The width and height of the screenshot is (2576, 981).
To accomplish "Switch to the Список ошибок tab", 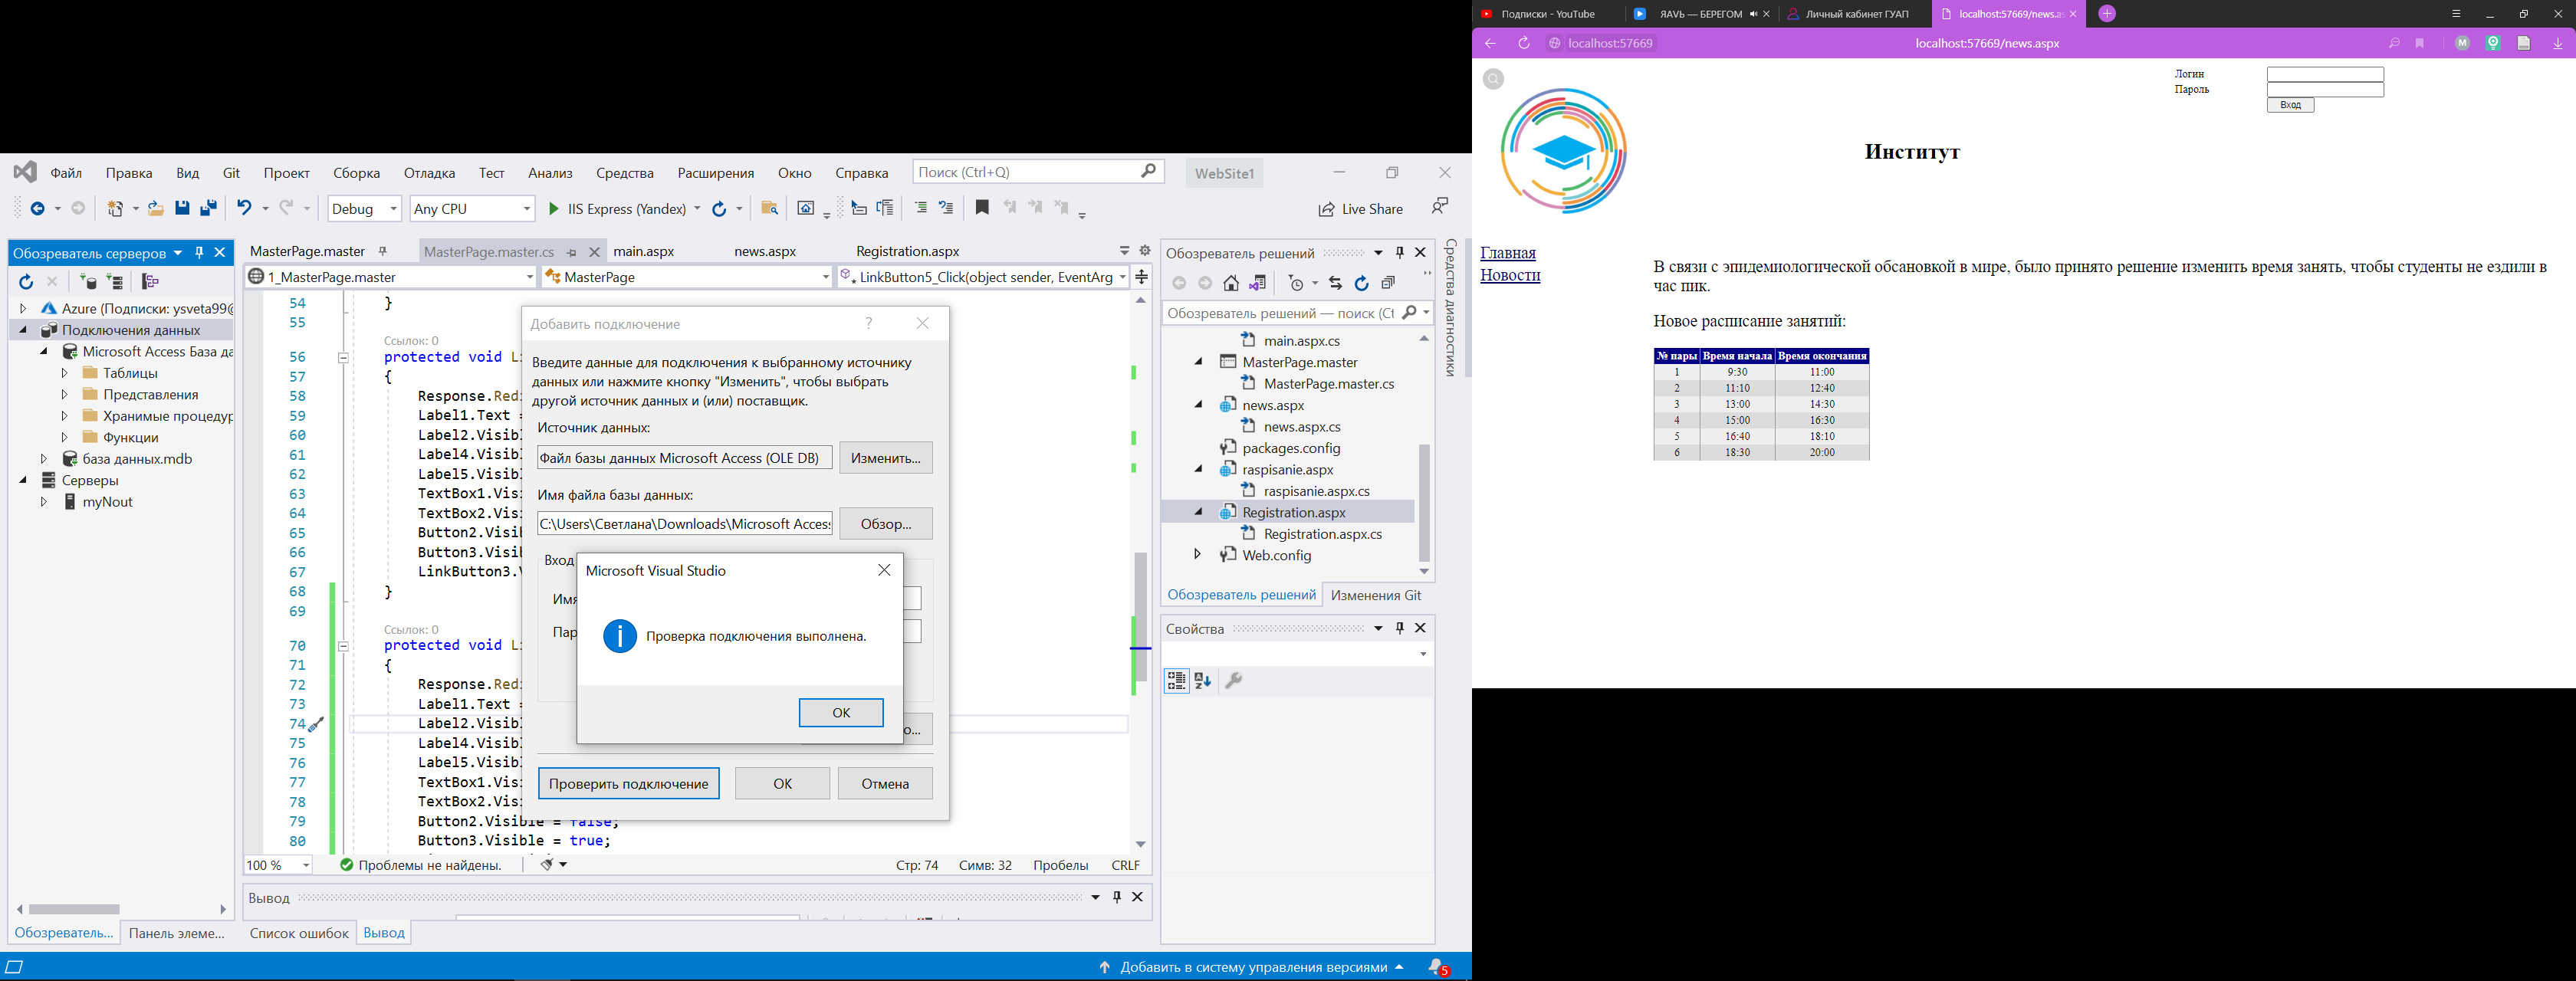I will pos(299,933).
